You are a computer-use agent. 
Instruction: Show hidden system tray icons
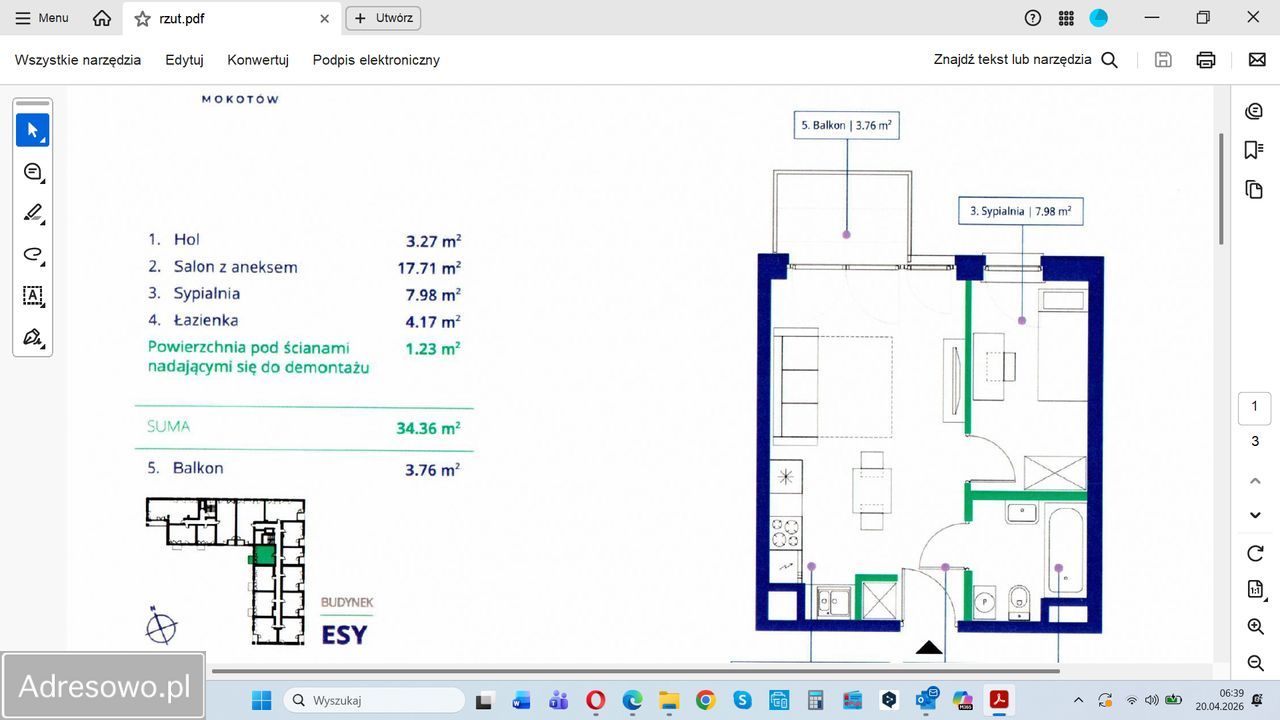click(x=1078, y=700)
